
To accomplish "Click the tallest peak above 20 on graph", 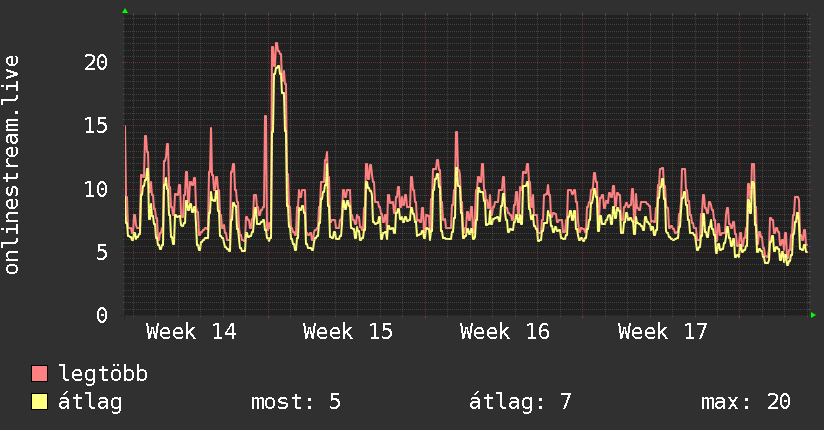I will [x=276, y=46].
